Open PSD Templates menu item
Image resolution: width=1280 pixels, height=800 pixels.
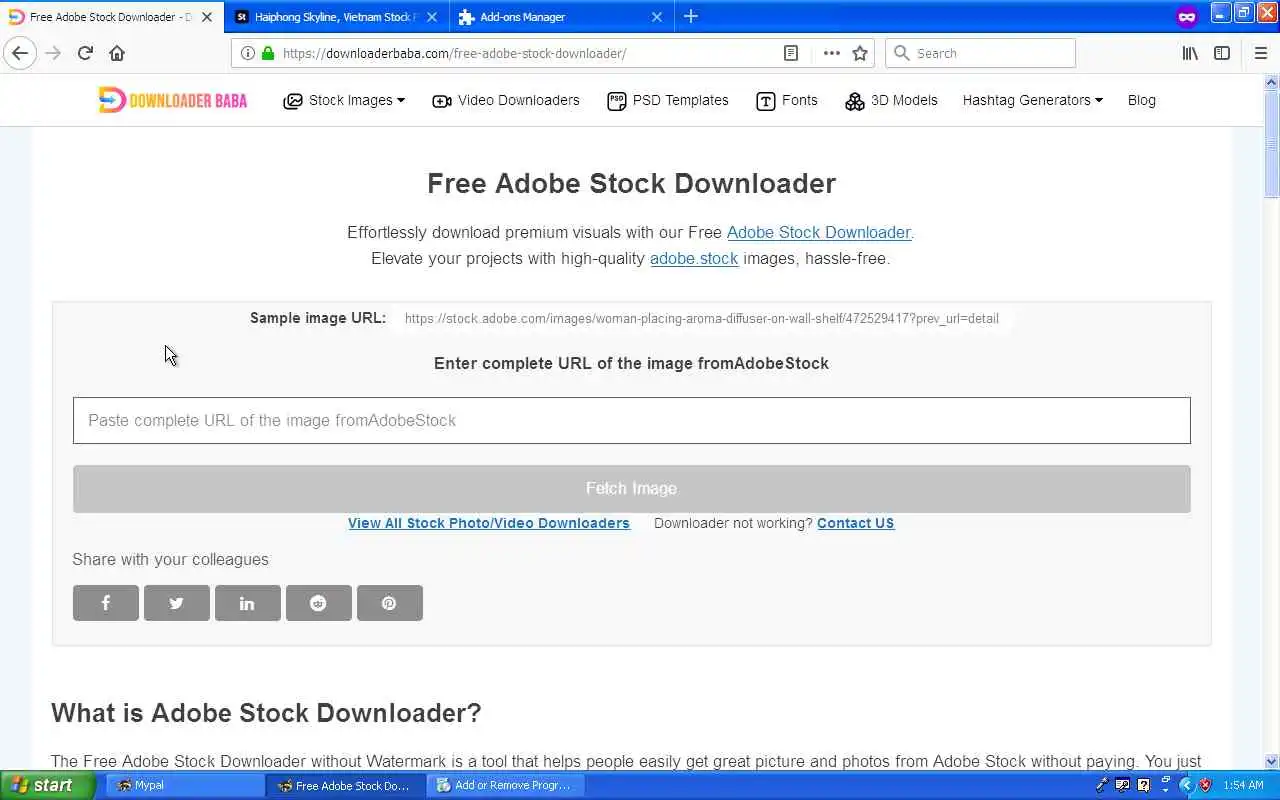click(668, 100)
